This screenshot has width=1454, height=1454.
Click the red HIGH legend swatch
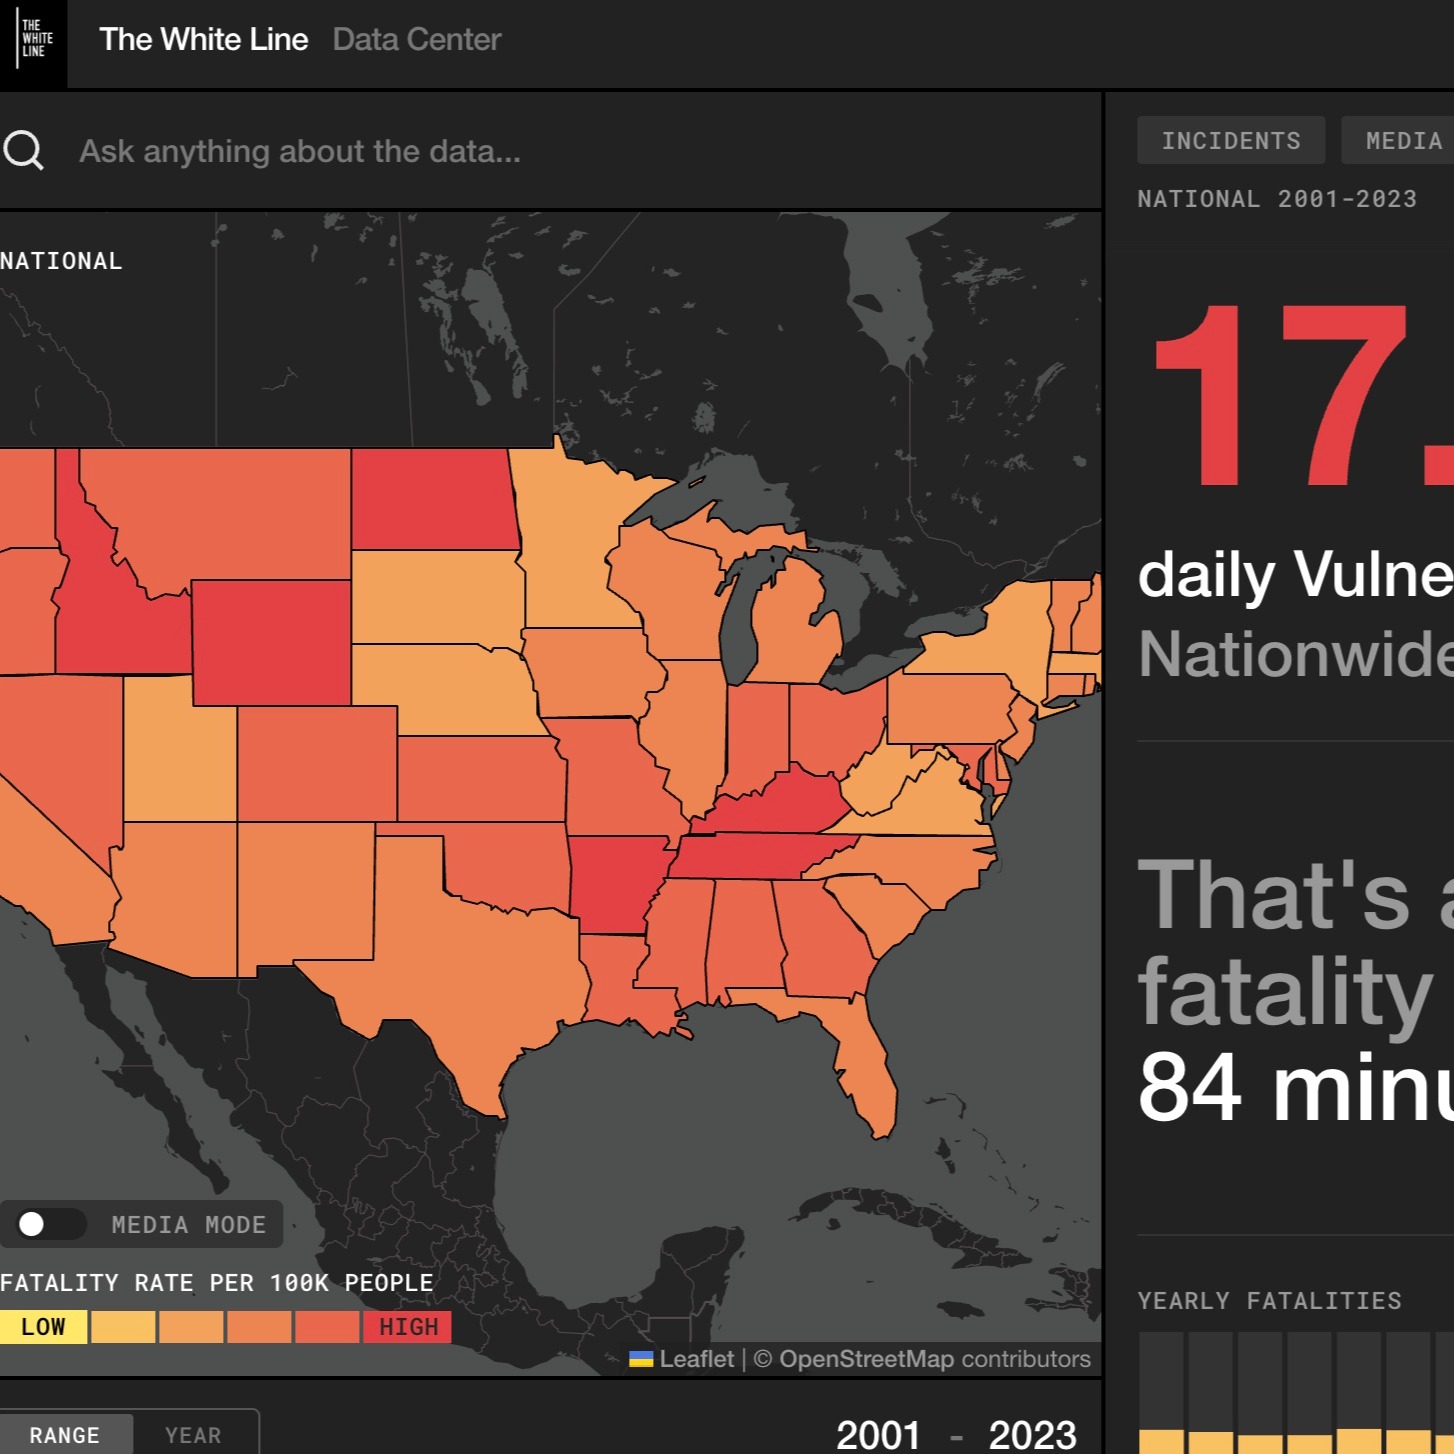pos(408,1327)
